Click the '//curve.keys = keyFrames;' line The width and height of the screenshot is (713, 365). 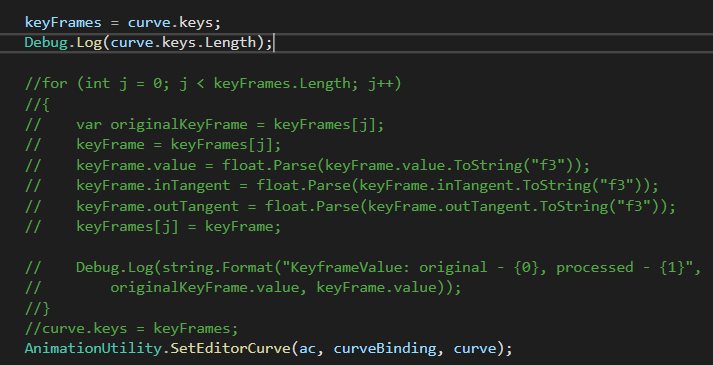(x=131, y=328)
